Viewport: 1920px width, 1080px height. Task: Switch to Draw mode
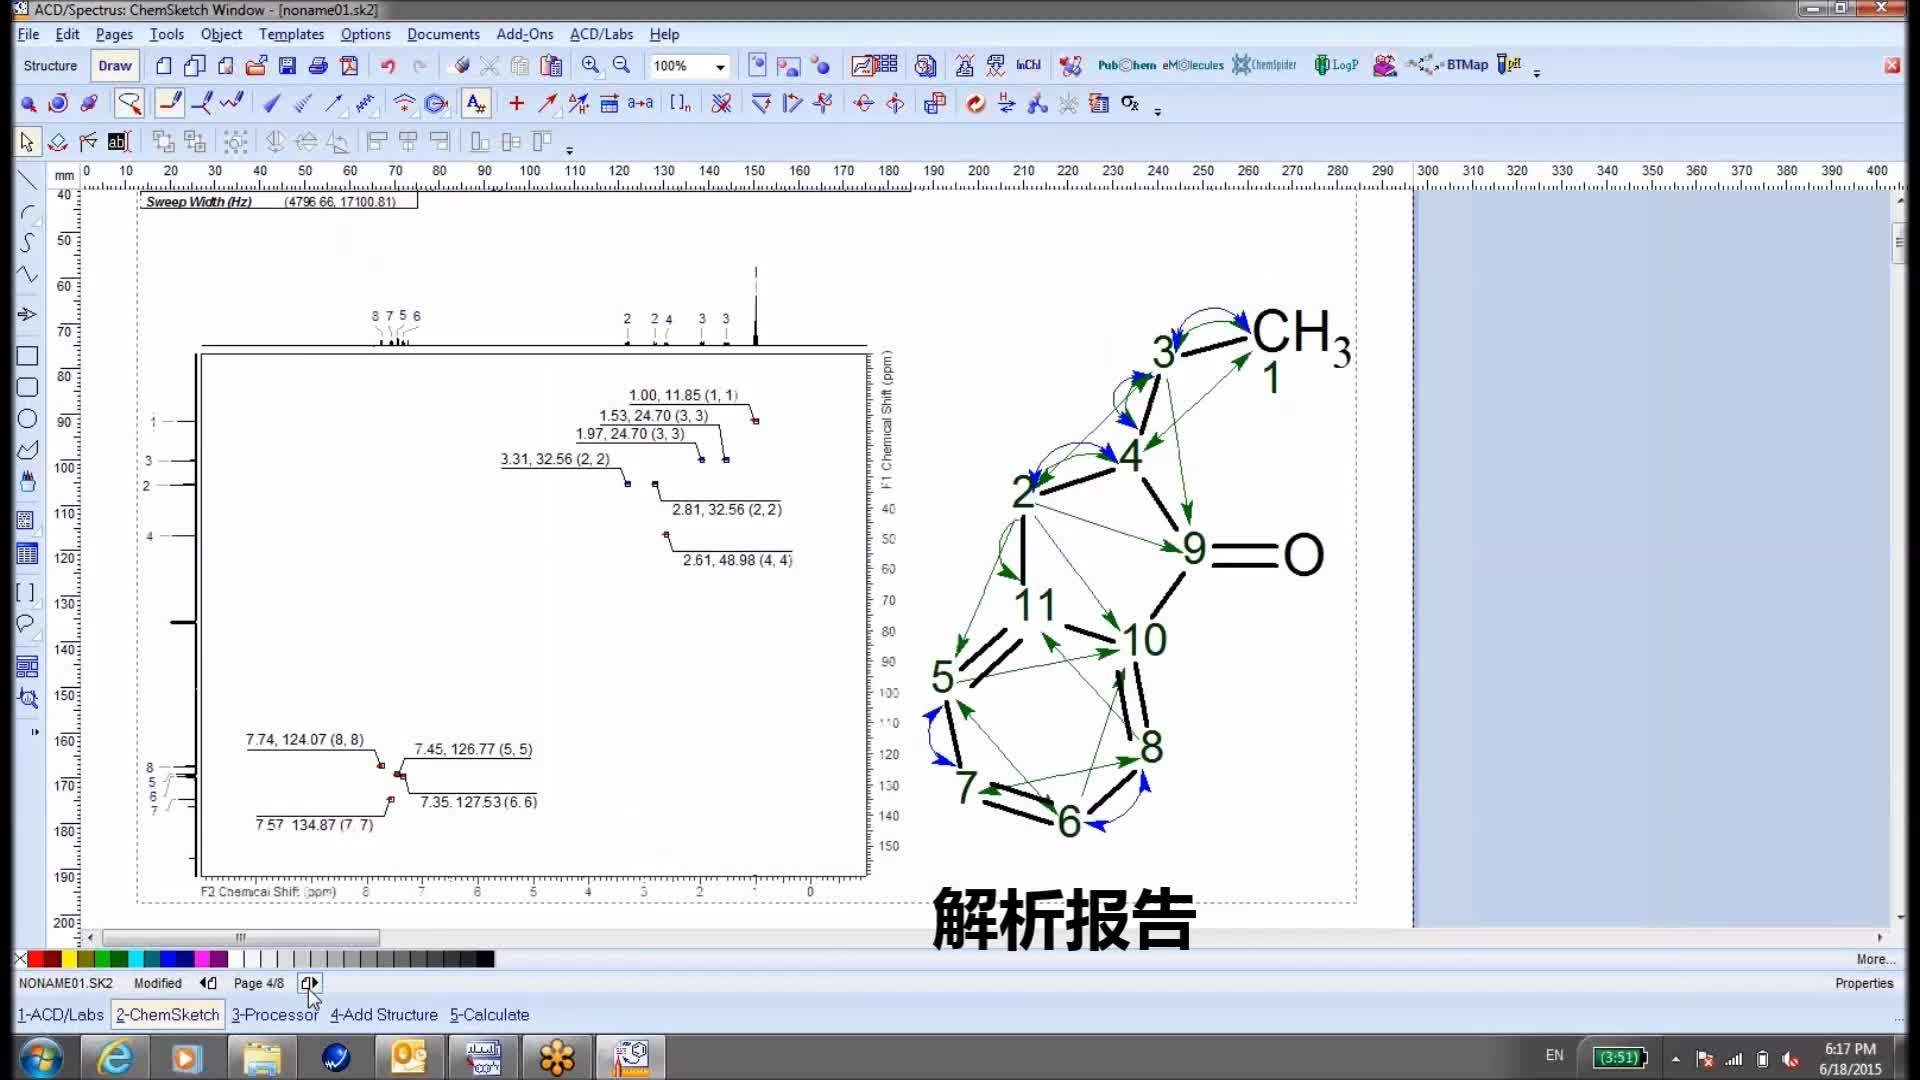pos(115,66)
